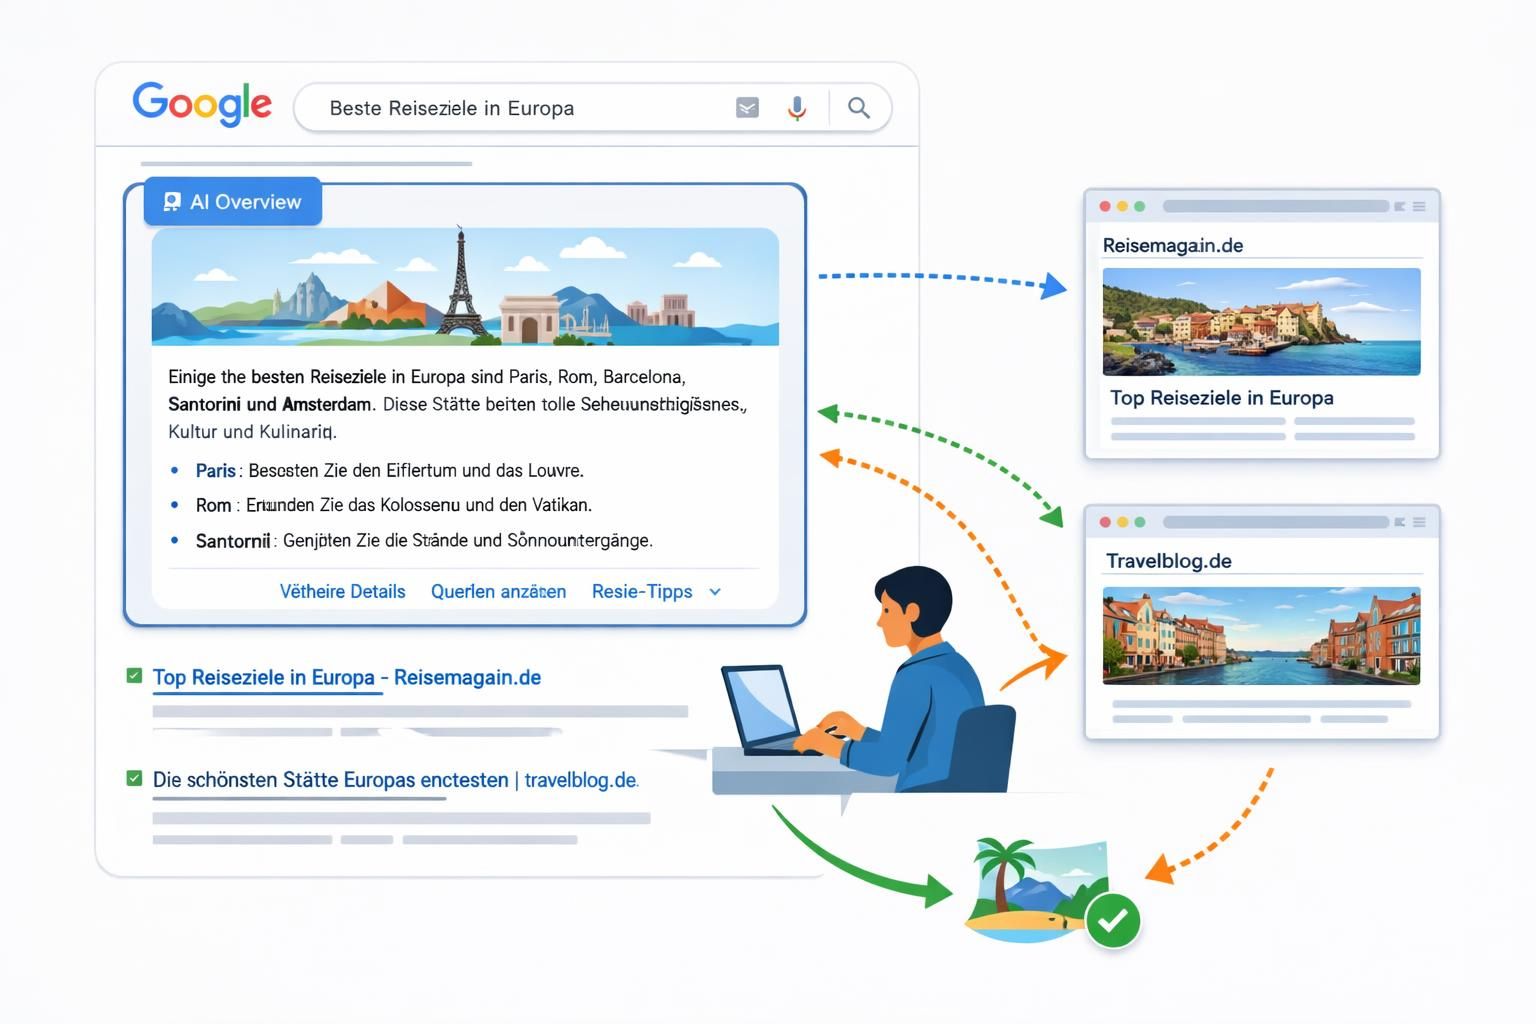Toggle the checkbox beside Top Reiseziele result
1536x1024 pixels.
(134, 676)
